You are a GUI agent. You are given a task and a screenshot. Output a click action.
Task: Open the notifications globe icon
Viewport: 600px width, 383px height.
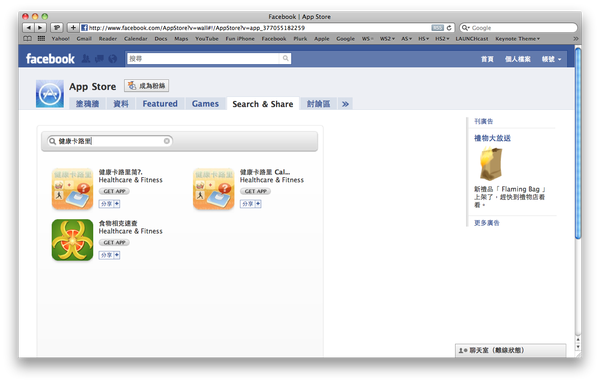point(112,59)
